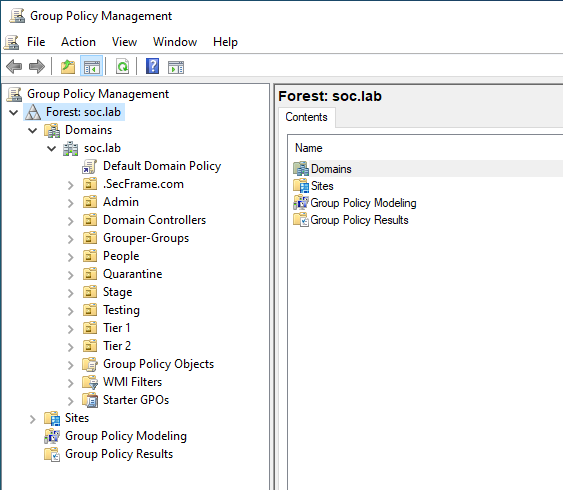Click the Refresh toolbar icon
The image size is (563, 490).
[x=122, y=66]
